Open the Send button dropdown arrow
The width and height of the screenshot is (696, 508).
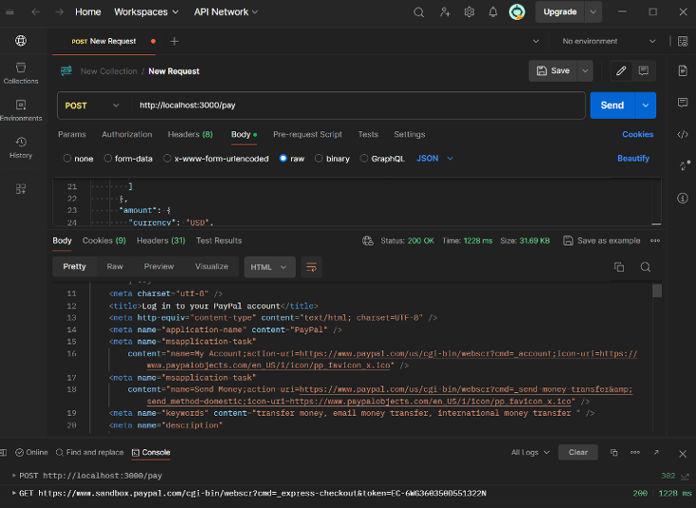pyautogui.click(x=645, y=105)
